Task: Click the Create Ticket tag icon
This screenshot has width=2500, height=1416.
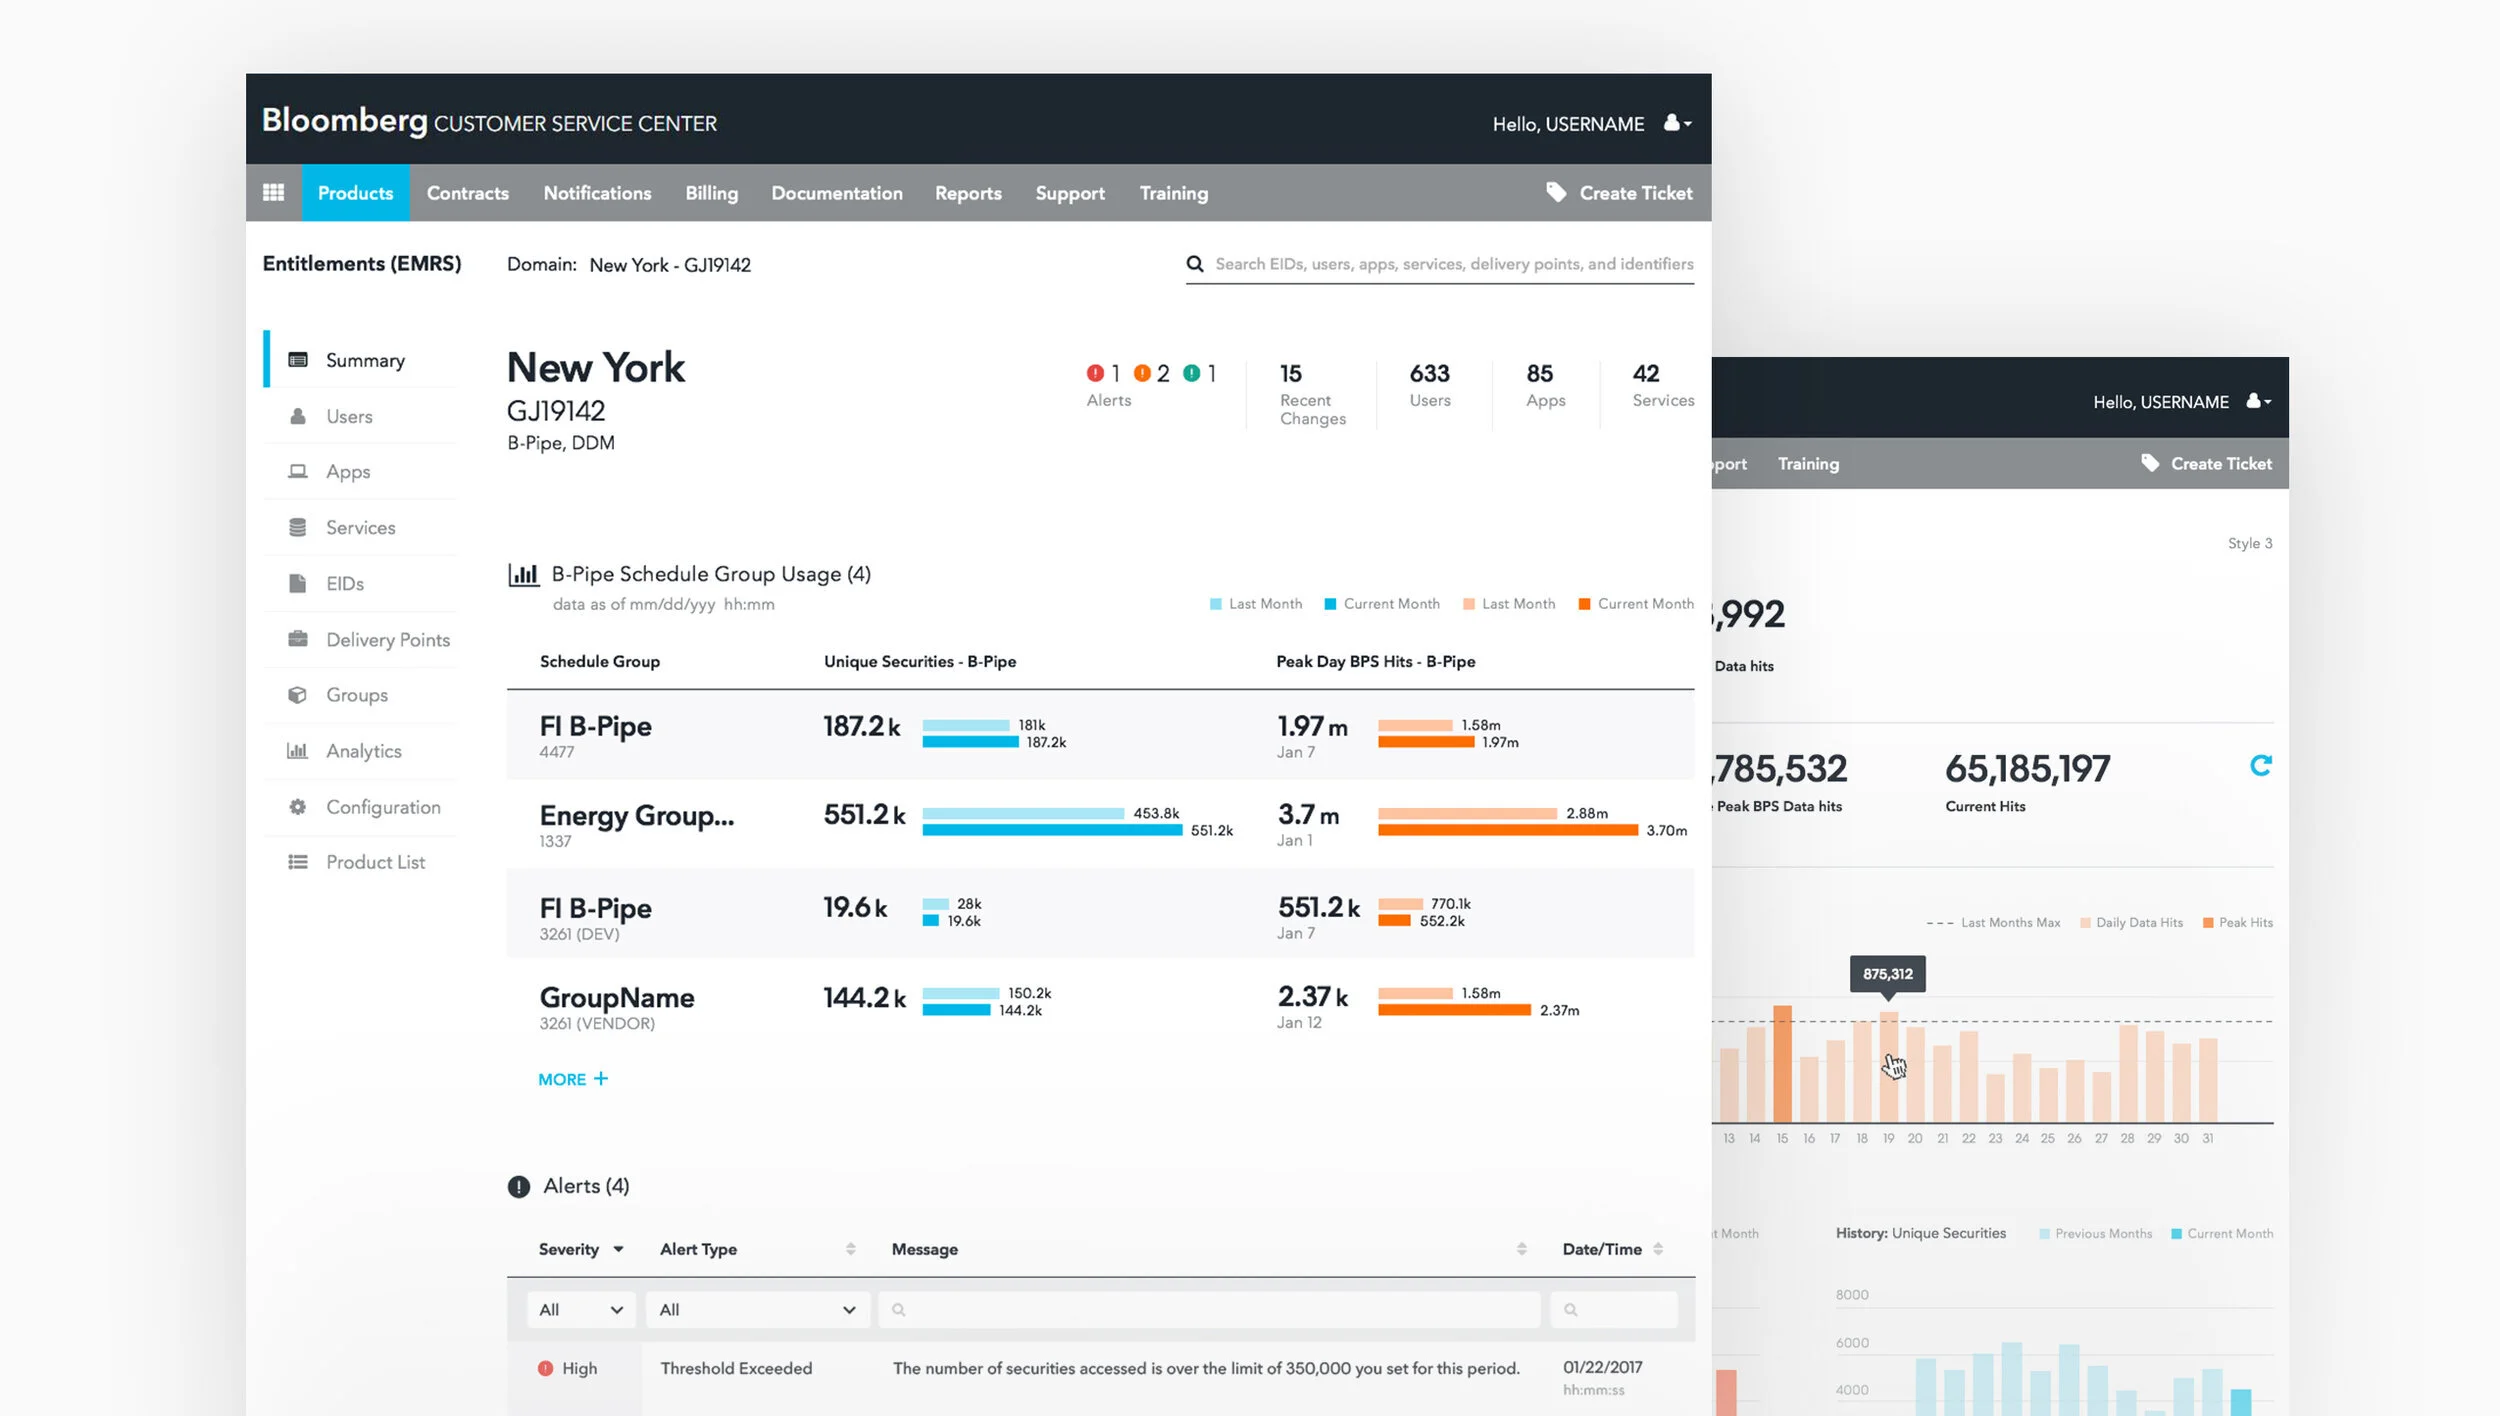Action: [1556, 192]
